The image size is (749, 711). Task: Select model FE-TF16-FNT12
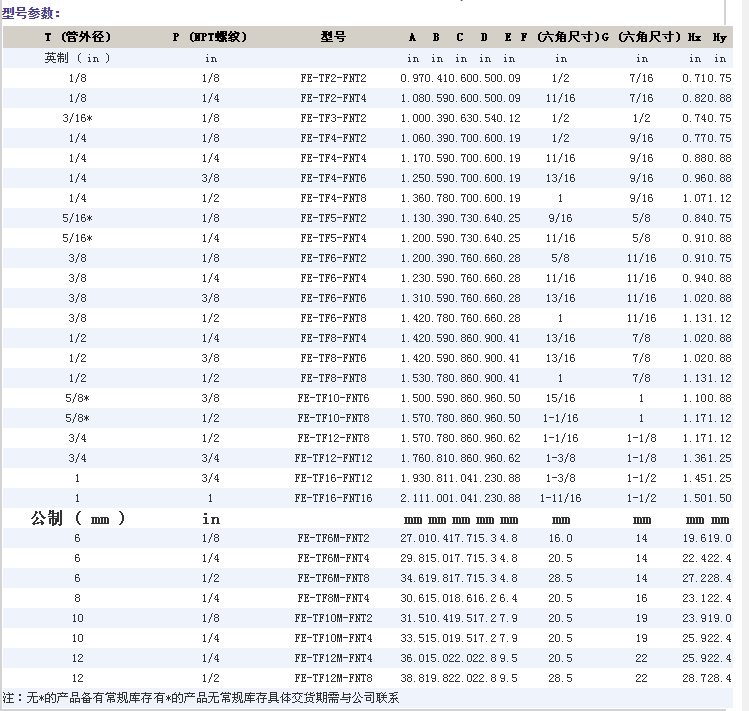tap(333, 479)
